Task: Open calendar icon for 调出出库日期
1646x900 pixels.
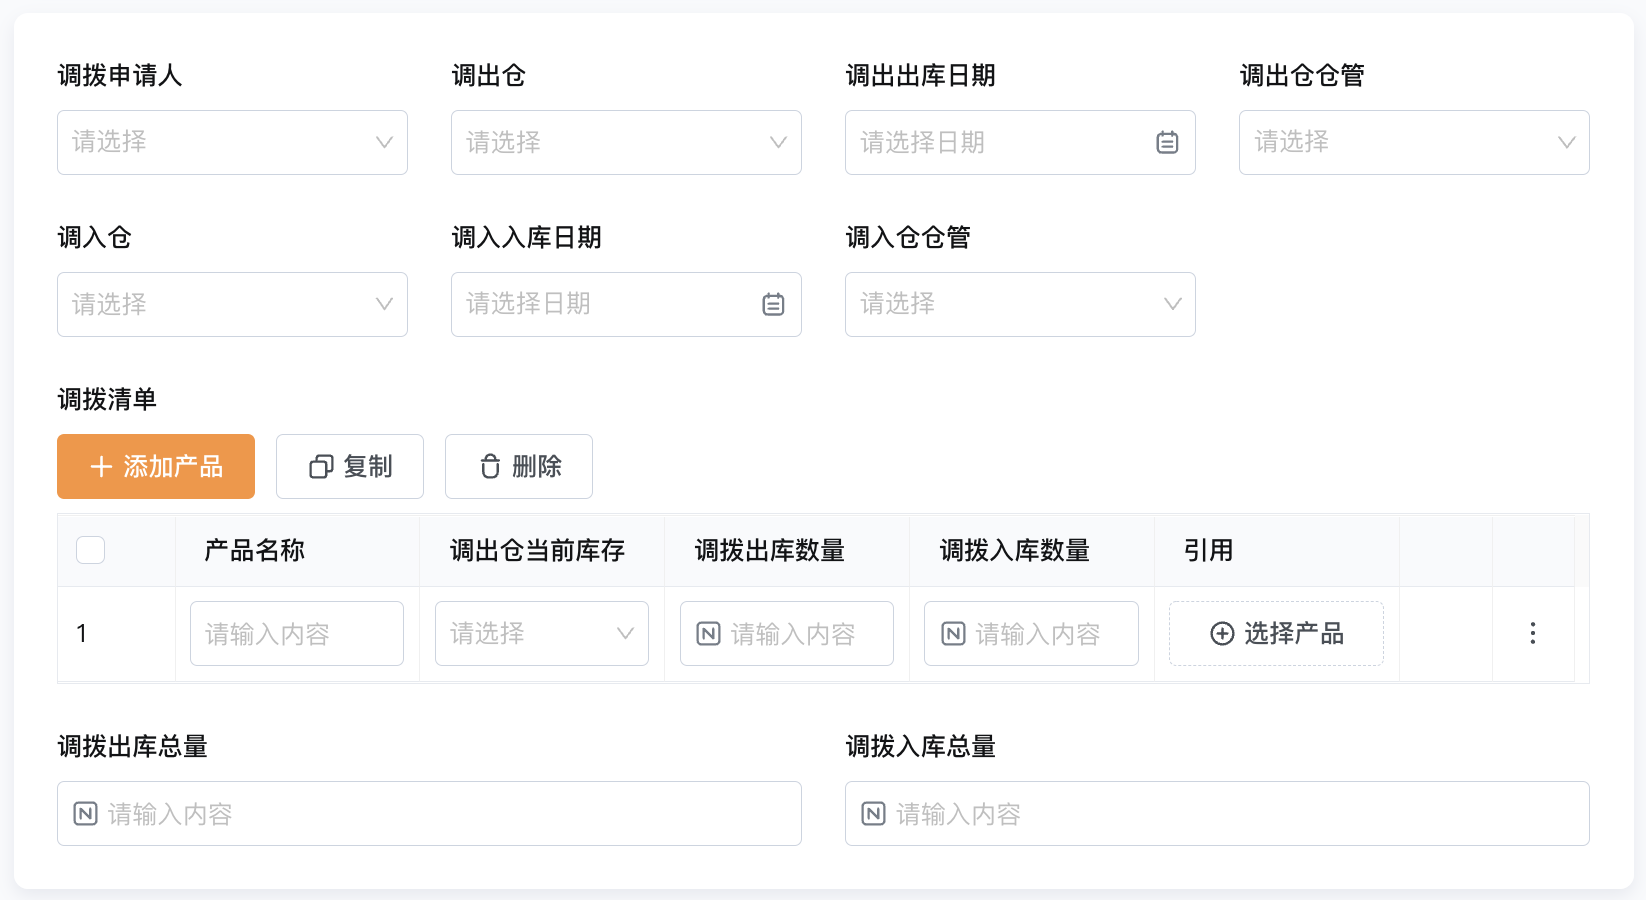Action: tap(1167, 142)
